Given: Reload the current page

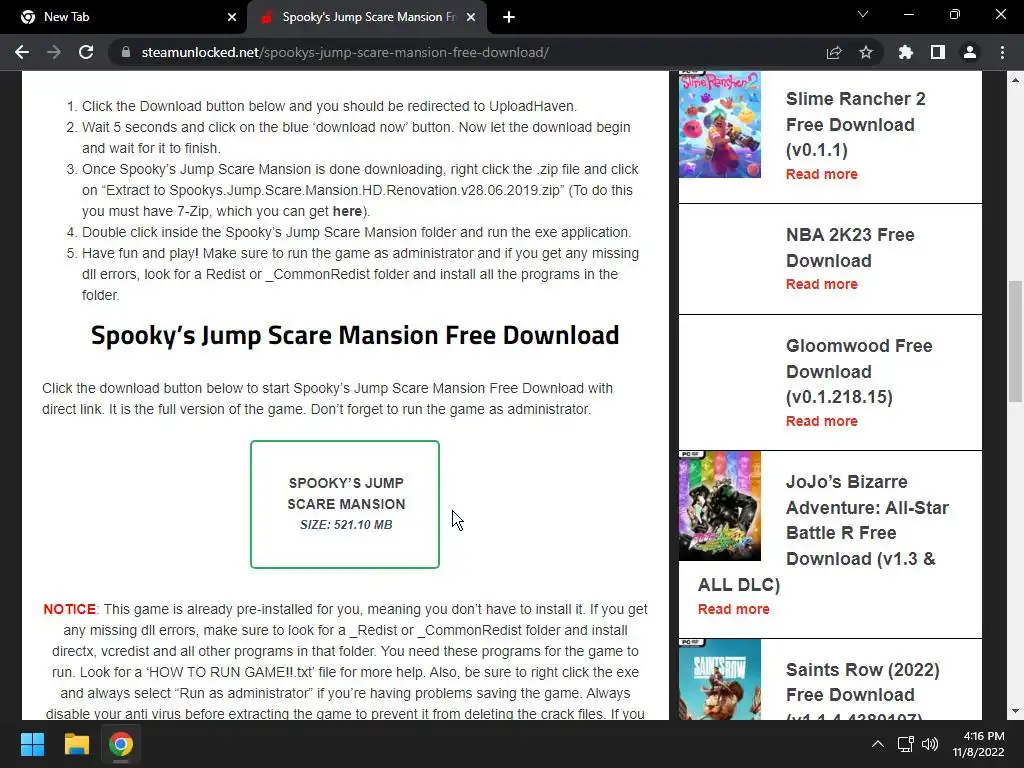Looking at the screenshot, I should click(86, 52).
